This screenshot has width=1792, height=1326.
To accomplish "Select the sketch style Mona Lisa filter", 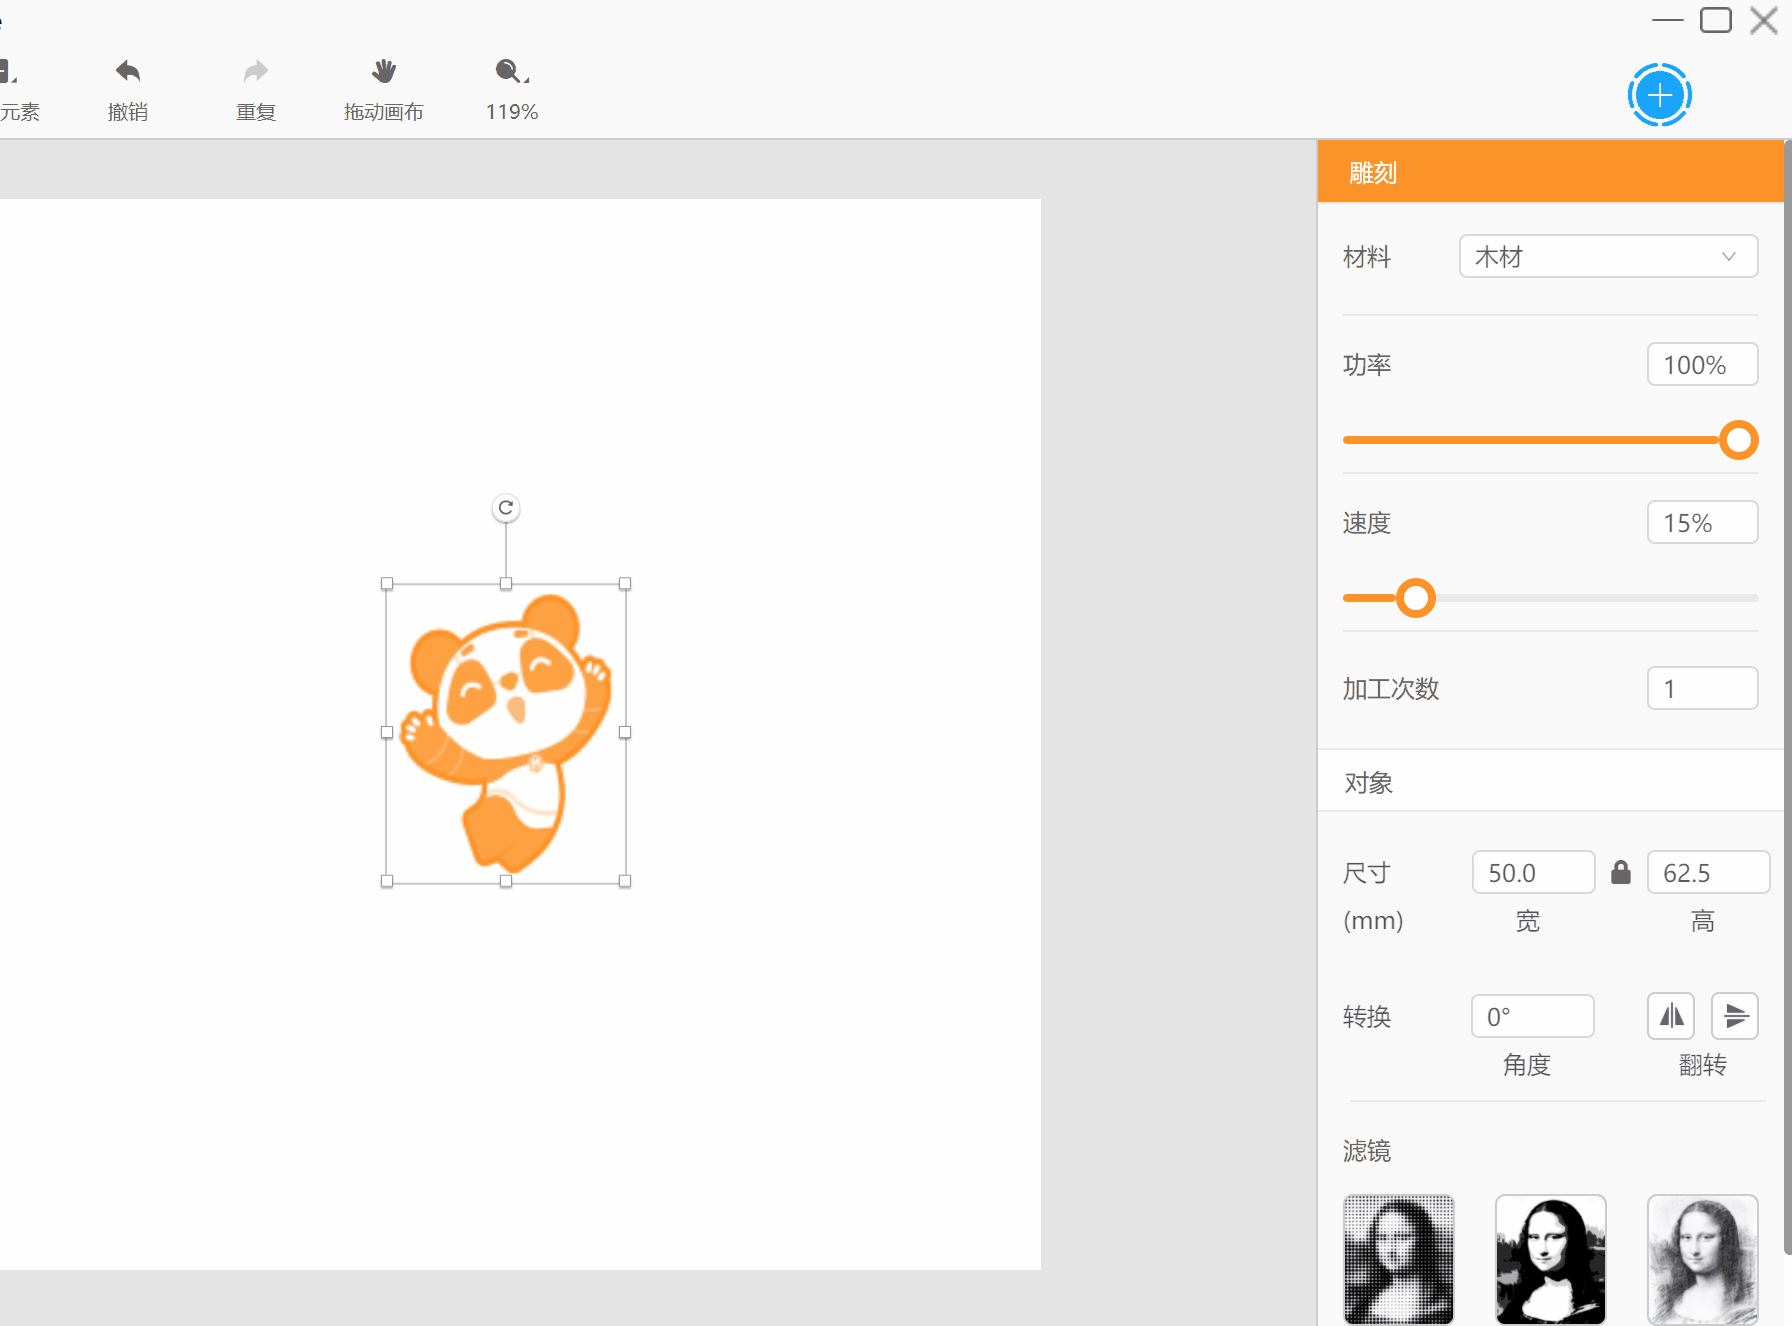I will pyautogui.click(x=1703, y=1260).
